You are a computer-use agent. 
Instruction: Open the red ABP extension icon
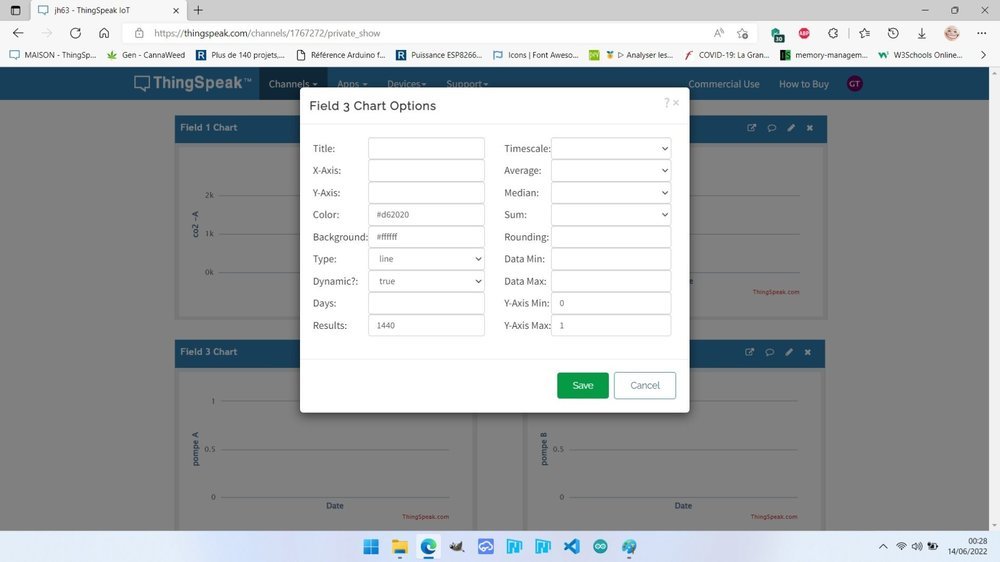tap(804, 33)
